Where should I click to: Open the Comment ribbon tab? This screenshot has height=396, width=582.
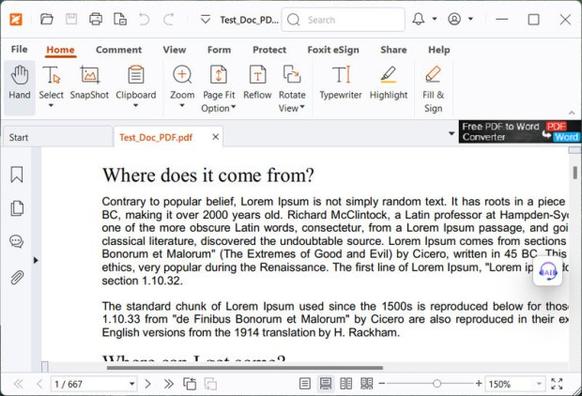pyautogui.click(x=118, y=50)
